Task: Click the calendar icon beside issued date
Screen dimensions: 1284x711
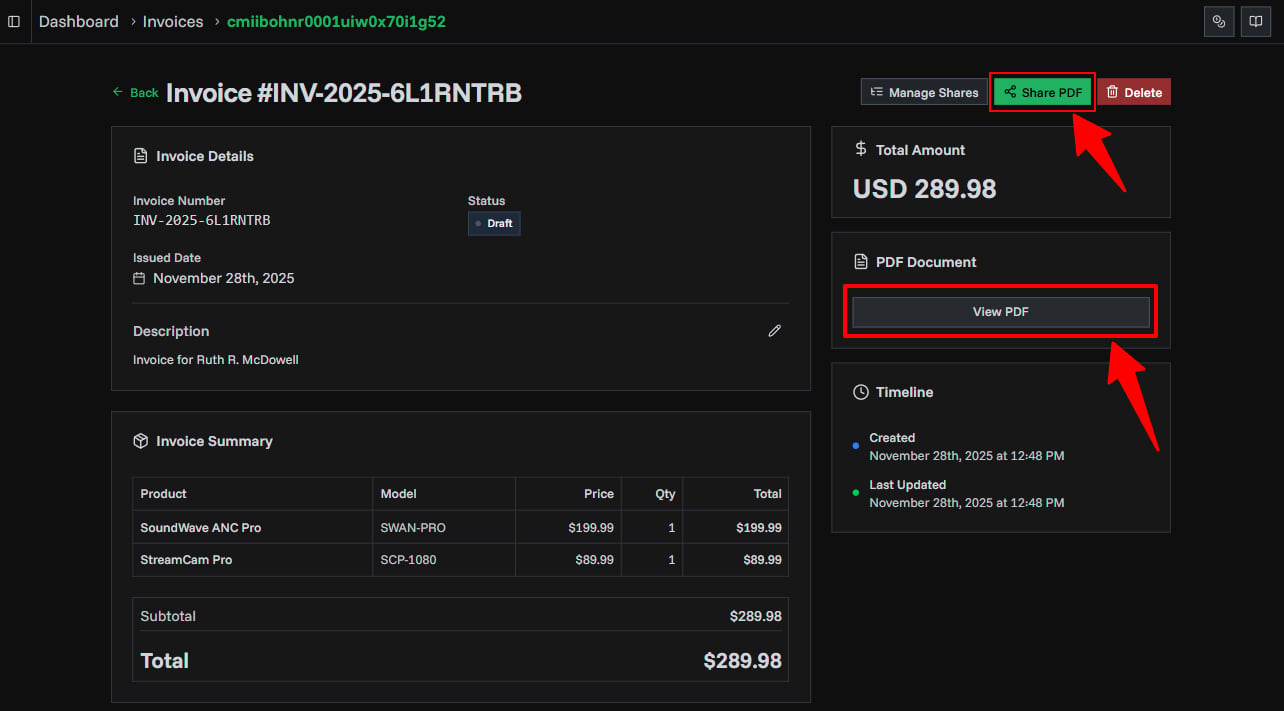Action: 140,278
